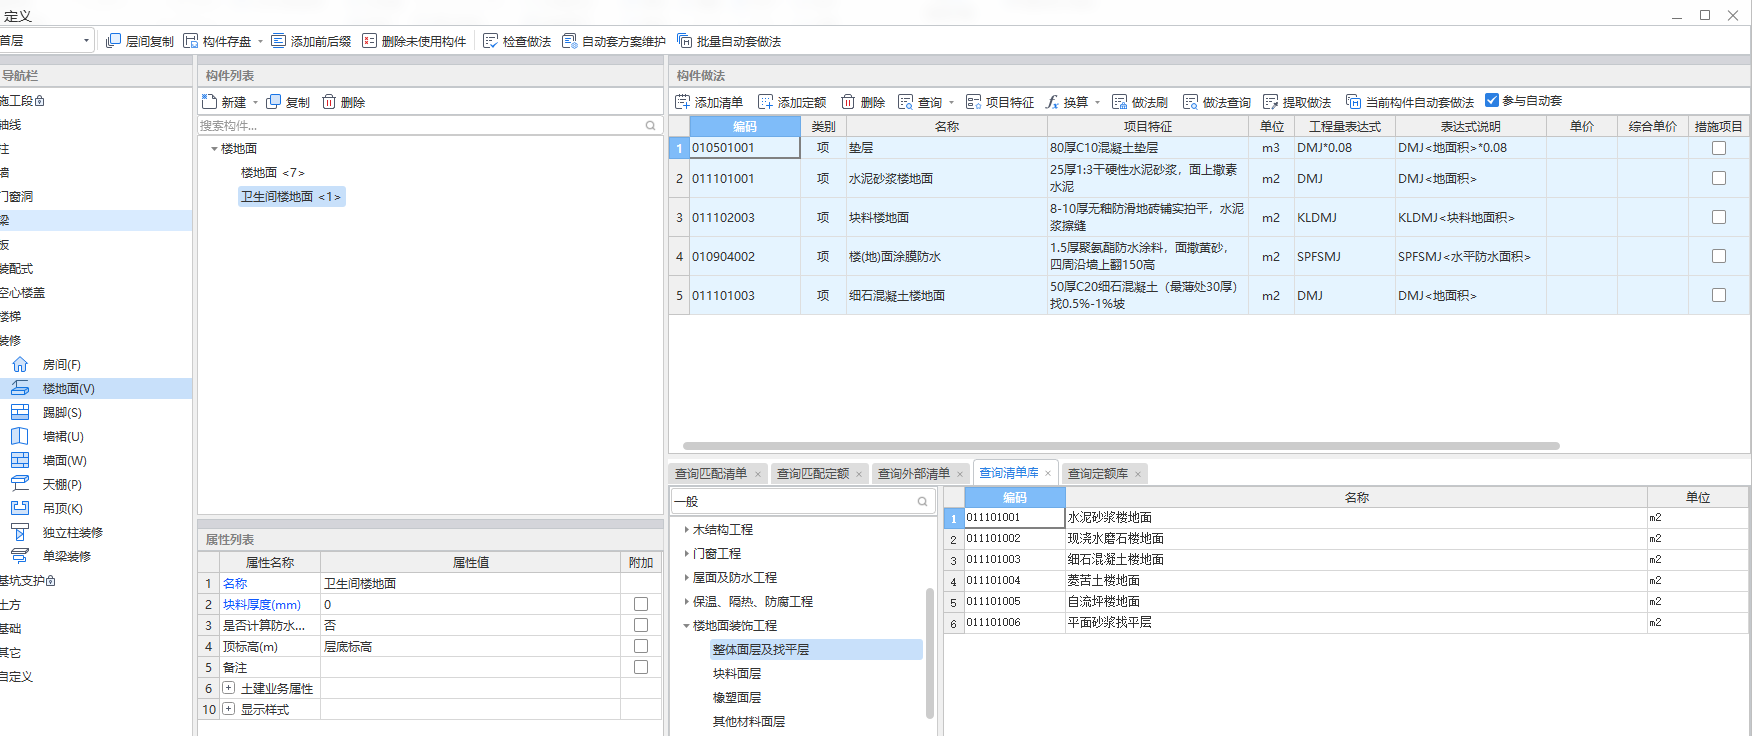Uncheck the 参与自动套 checkbox
The image size is (1752, 736).
(x=1492, y=100)
